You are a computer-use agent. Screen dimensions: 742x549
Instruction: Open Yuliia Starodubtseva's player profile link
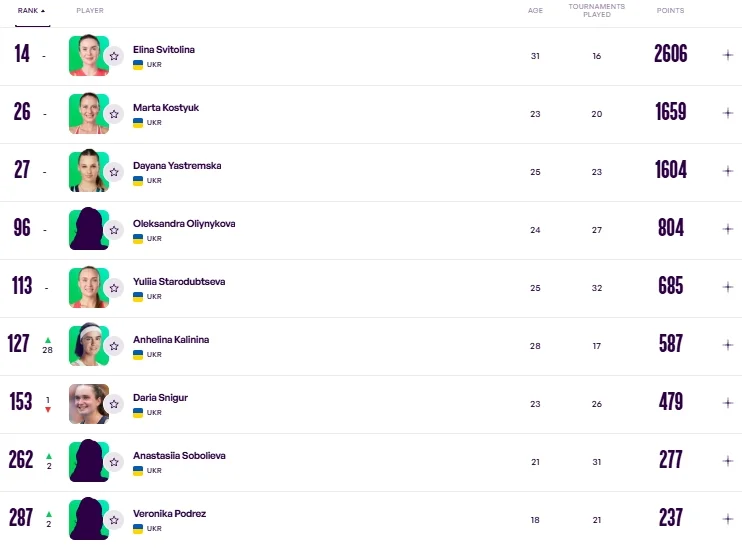pos(179,281)
